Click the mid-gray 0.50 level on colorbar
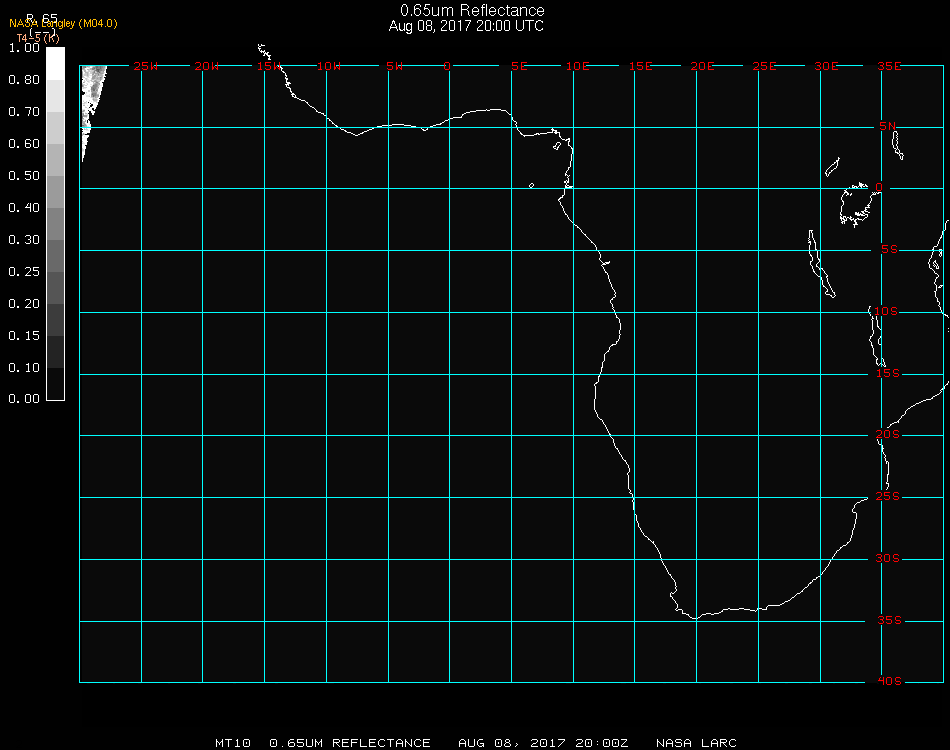The height and width of the screenshot is (750, 950). point(55,191)
